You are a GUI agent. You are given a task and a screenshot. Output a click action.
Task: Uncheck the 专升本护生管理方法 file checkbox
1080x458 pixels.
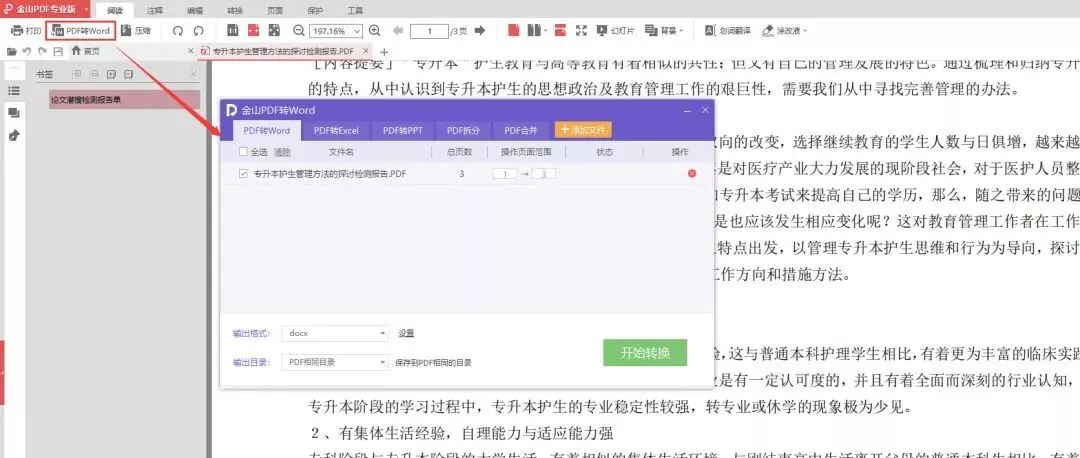243,174
